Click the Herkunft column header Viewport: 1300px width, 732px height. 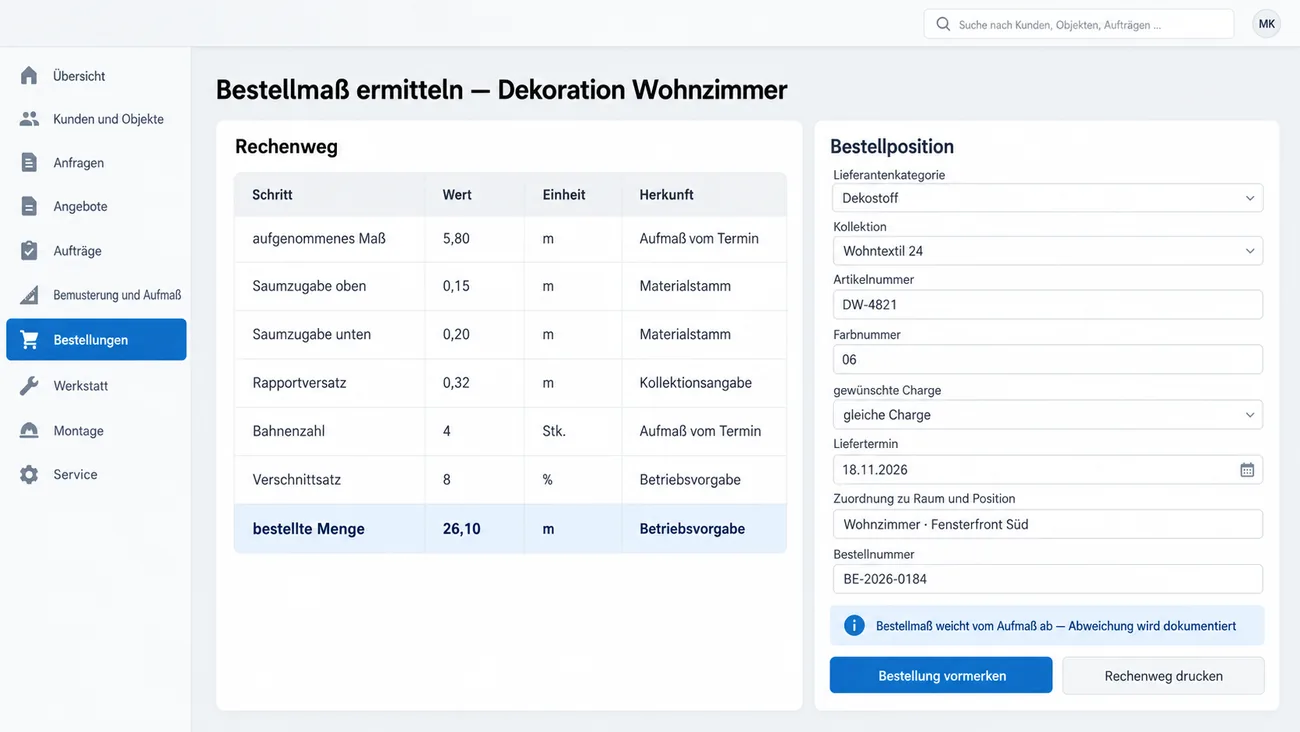point(666,195)
